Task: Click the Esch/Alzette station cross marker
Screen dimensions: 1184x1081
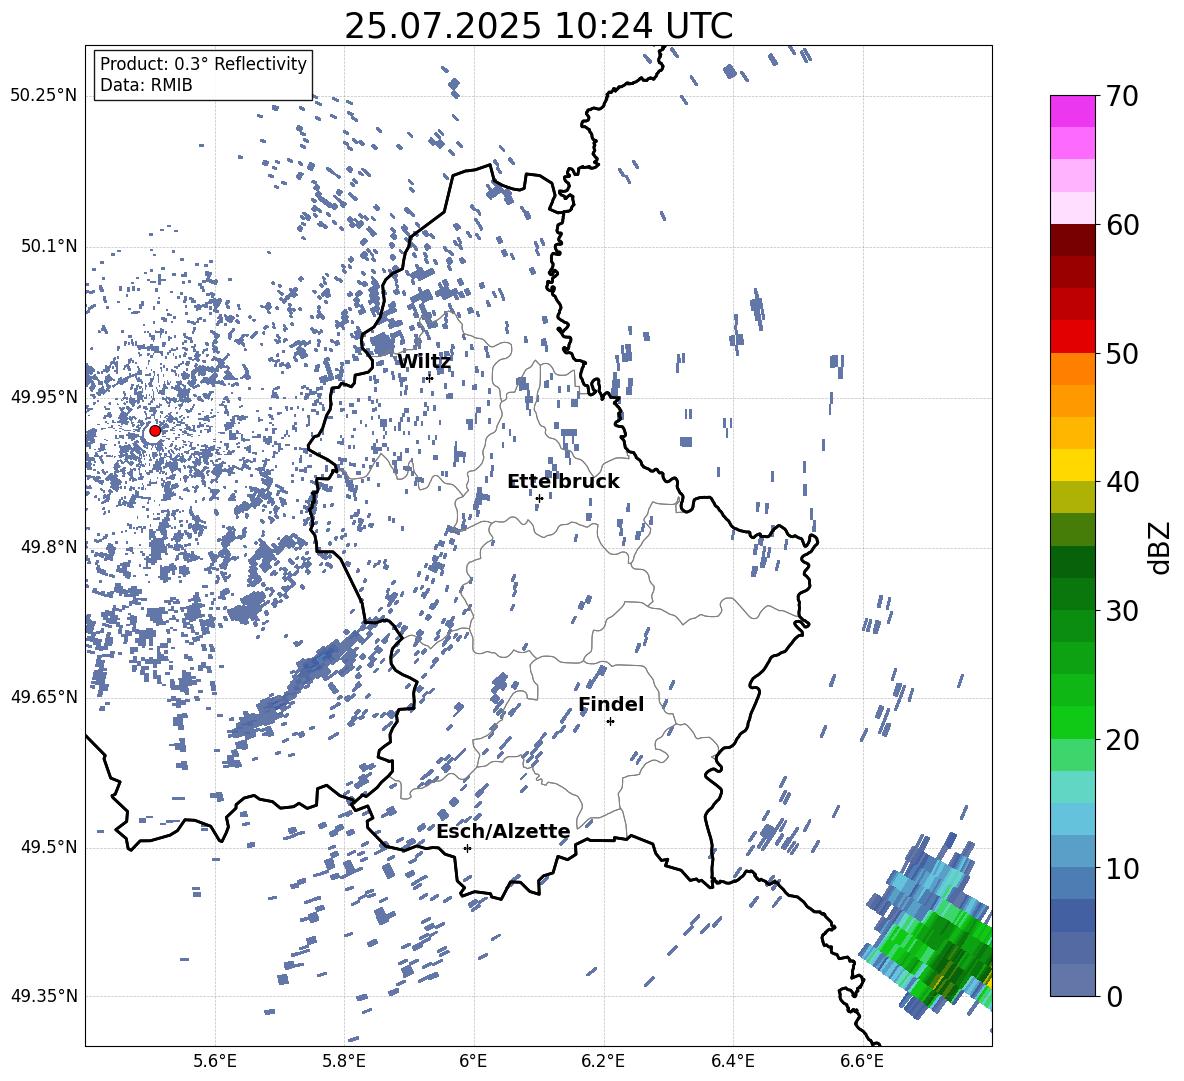Action: (467, 848)
